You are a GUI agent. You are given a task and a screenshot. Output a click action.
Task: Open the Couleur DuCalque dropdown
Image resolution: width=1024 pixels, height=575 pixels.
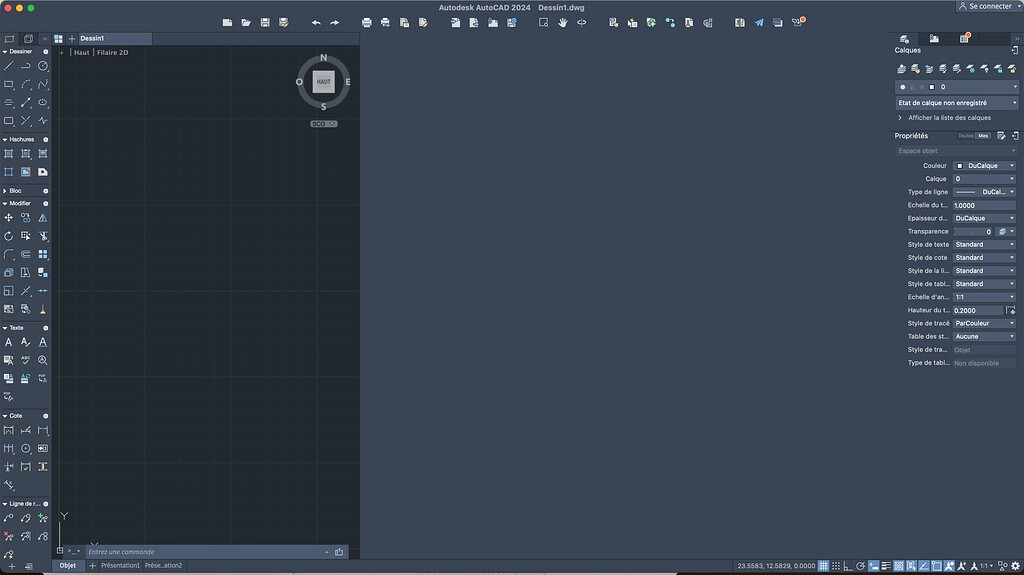(x=985, y=166)
